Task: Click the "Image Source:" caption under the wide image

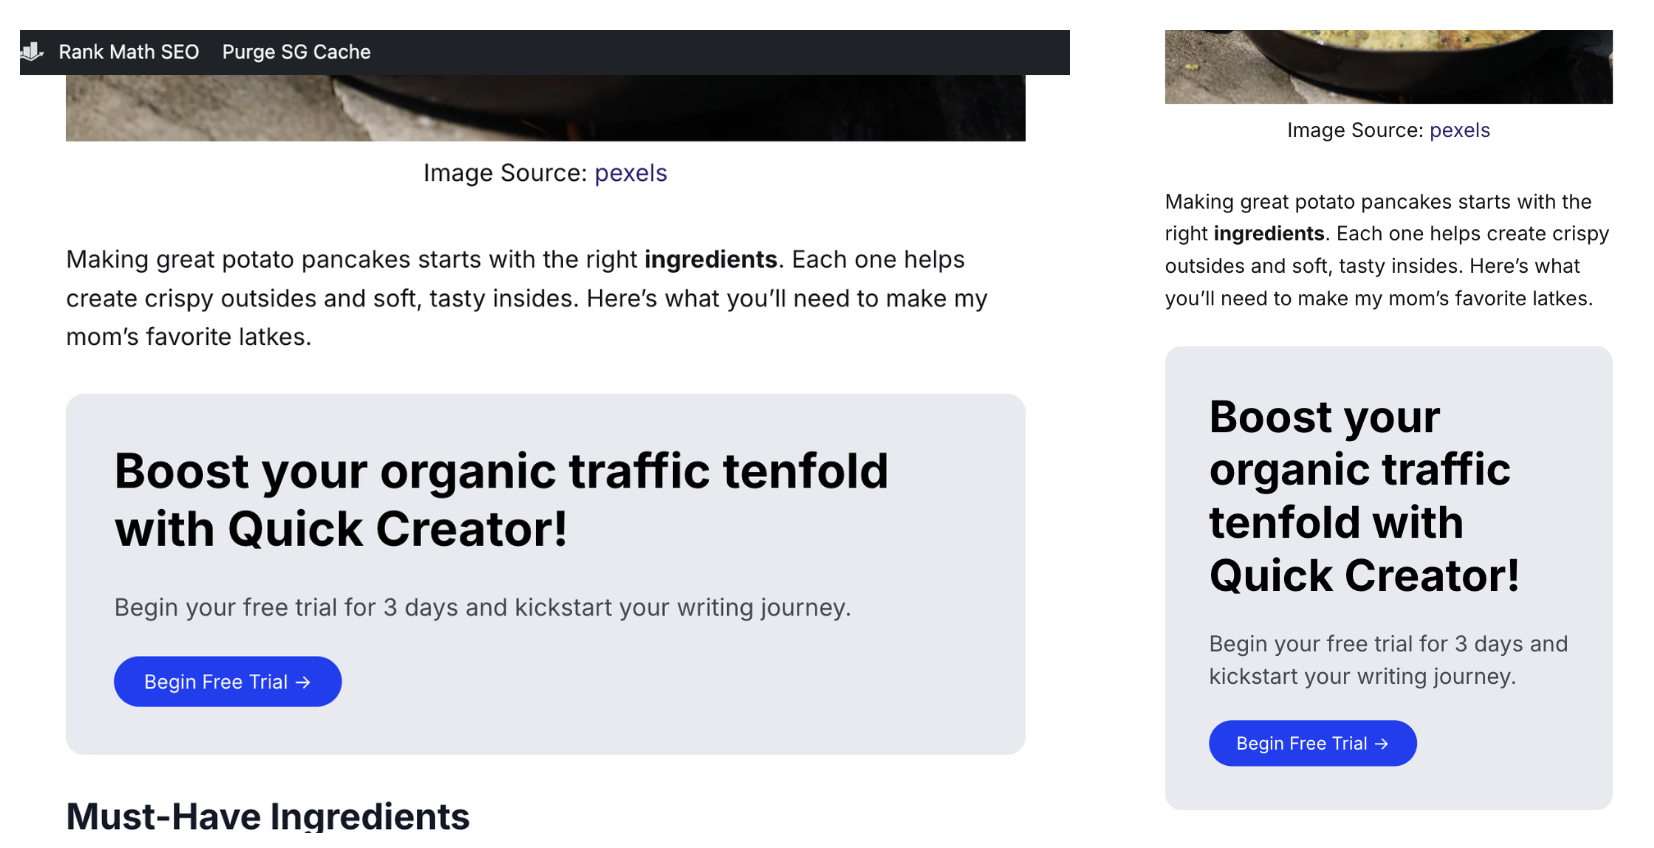Action: point(504,173)
